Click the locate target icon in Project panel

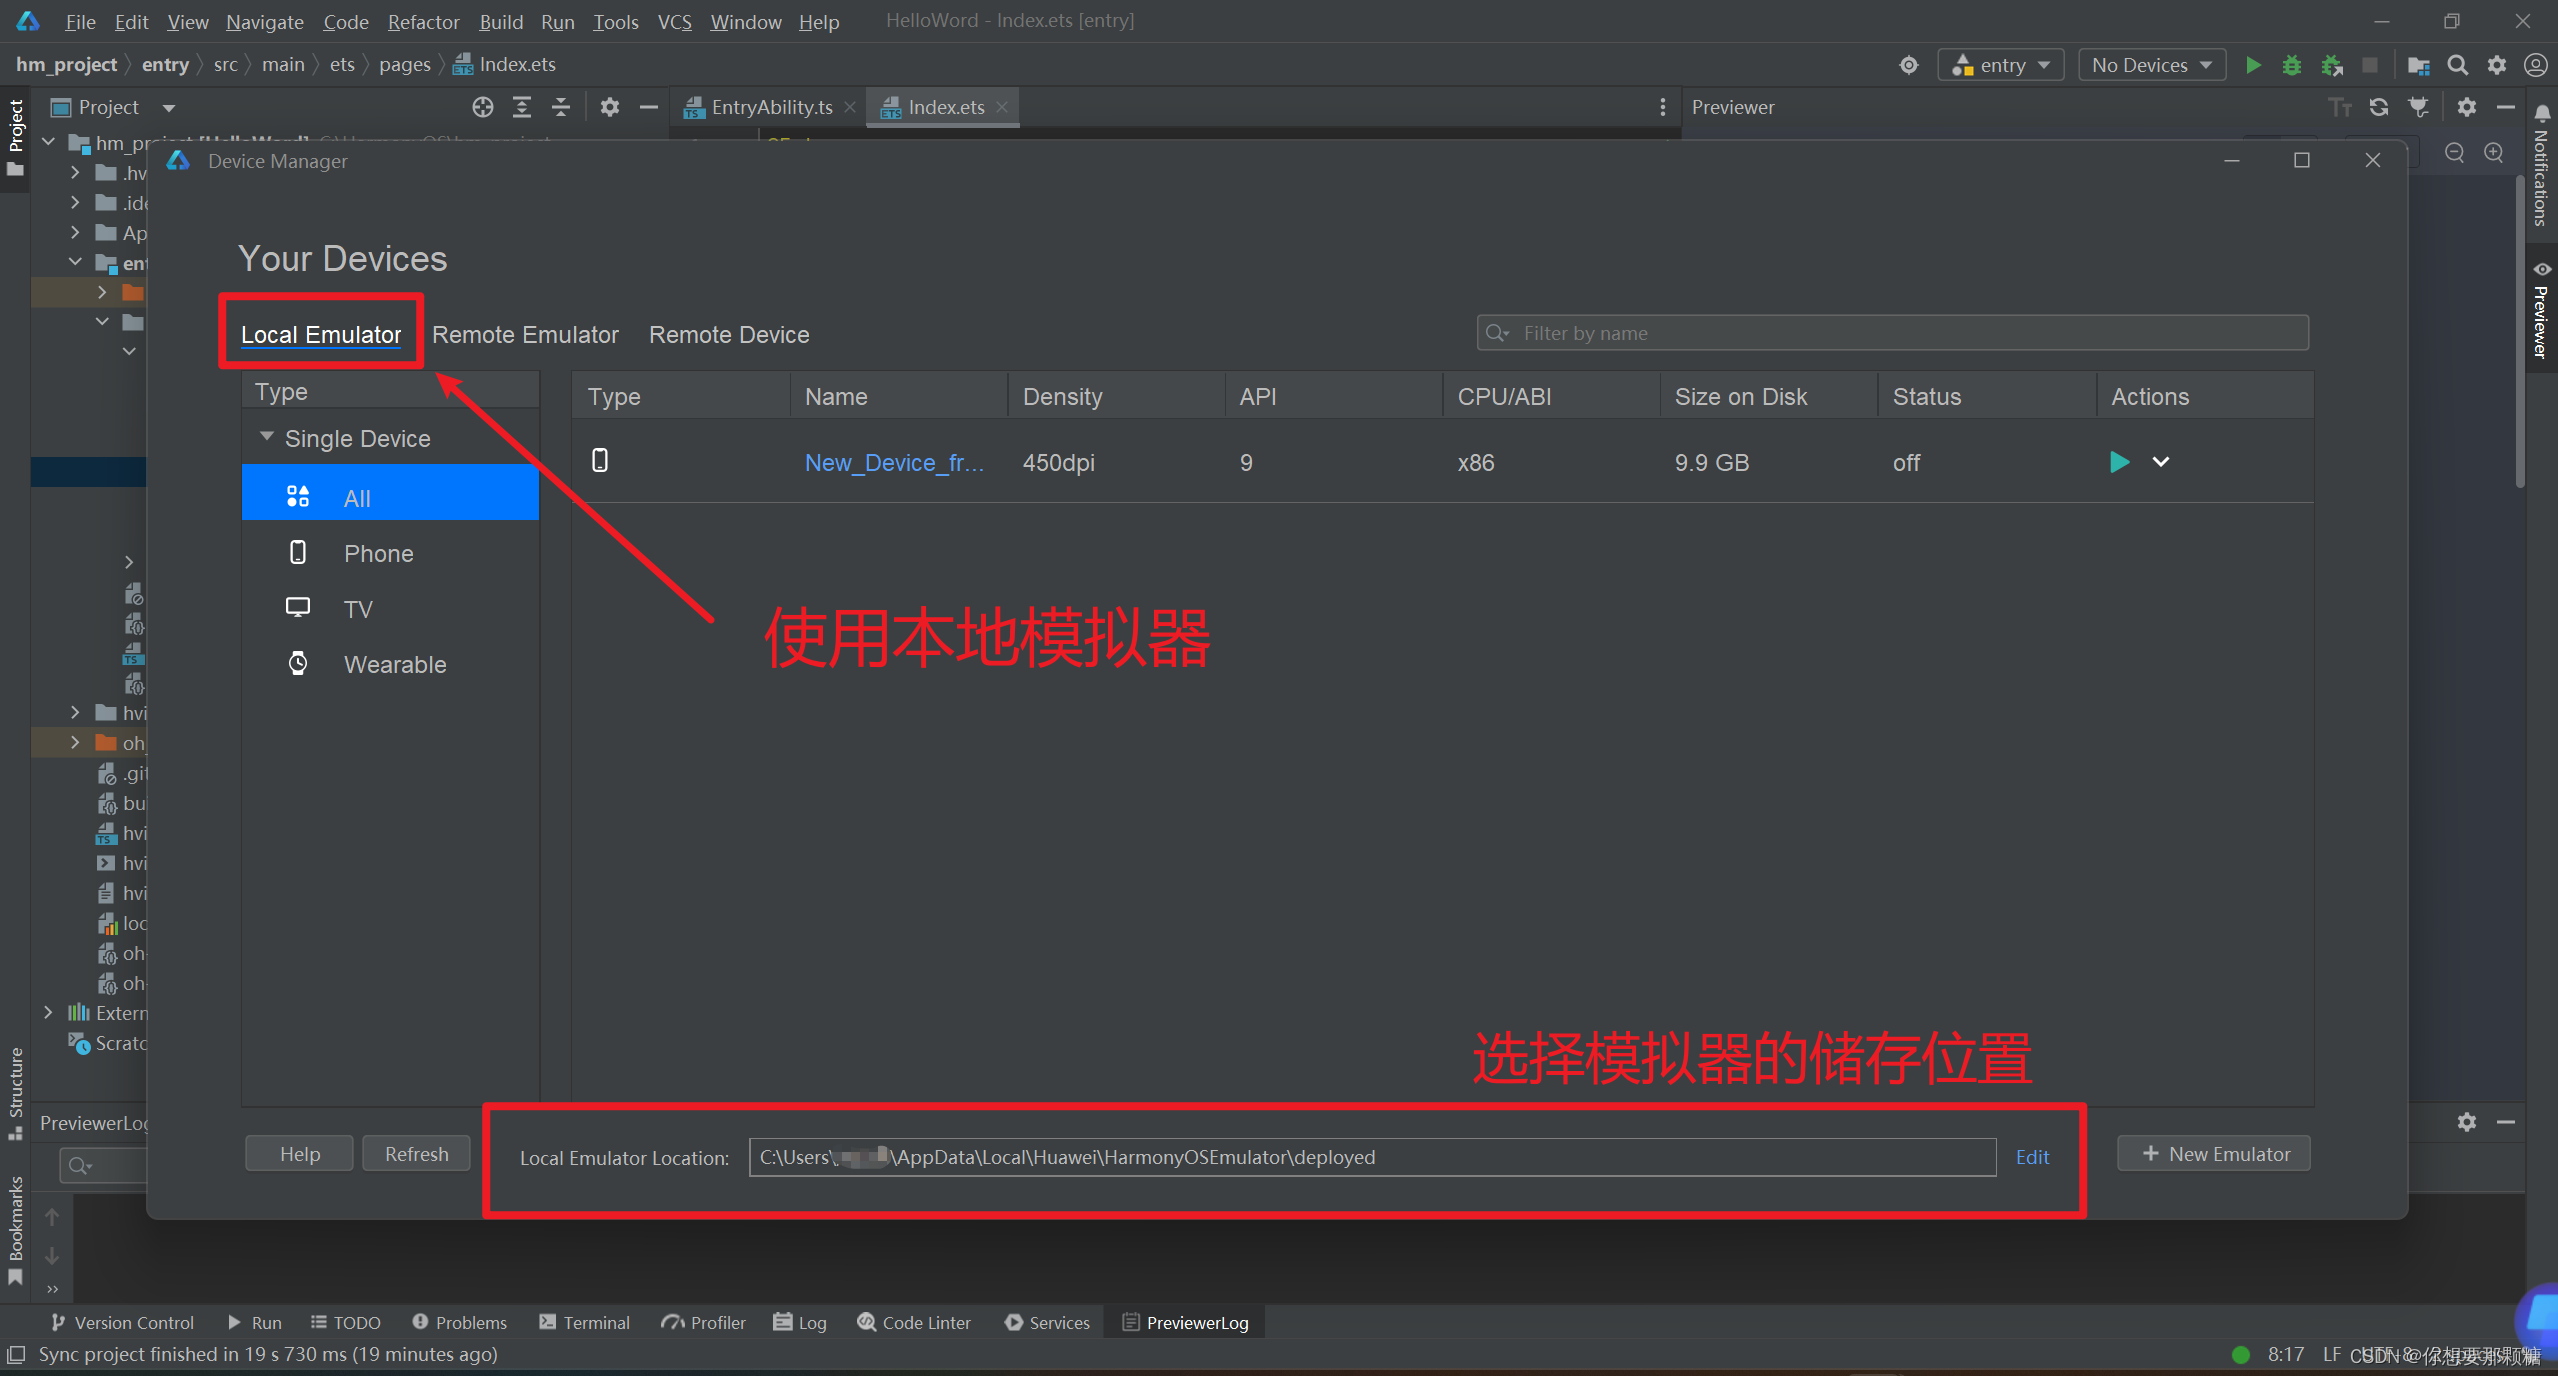point(483,107)
